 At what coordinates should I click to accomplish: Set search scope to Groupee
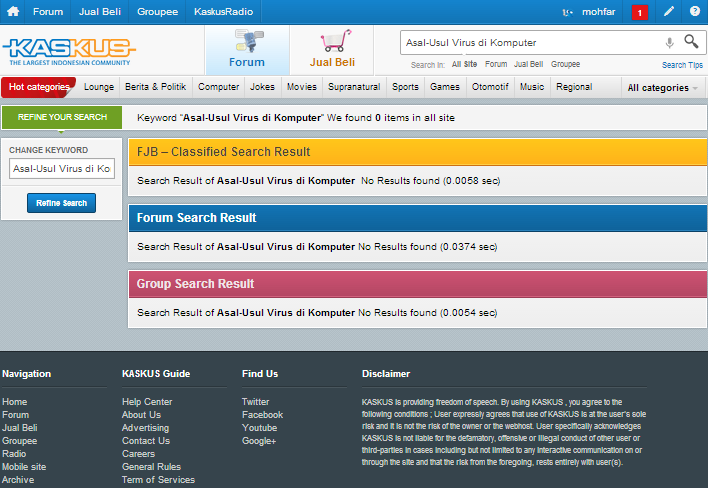[x=565, y=64]
